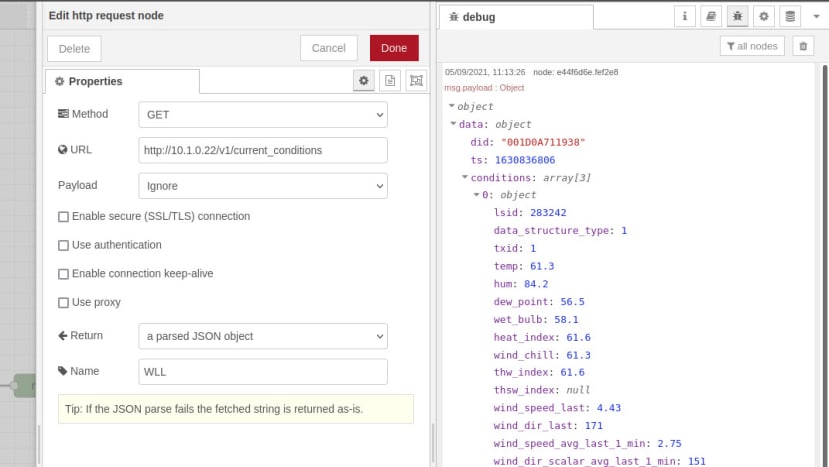829x467 pixels.
Task: Click the wind_chill row
Action: (542, 355)
